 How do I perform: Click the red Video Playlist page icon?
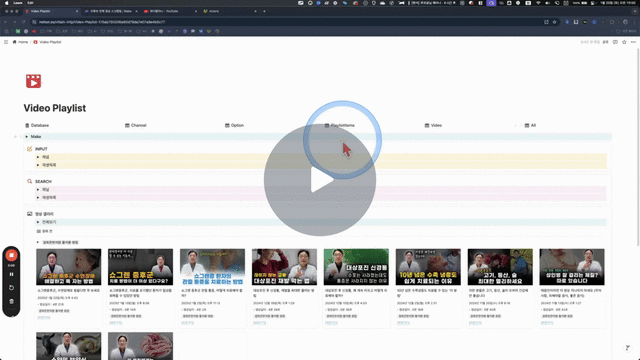33,81
